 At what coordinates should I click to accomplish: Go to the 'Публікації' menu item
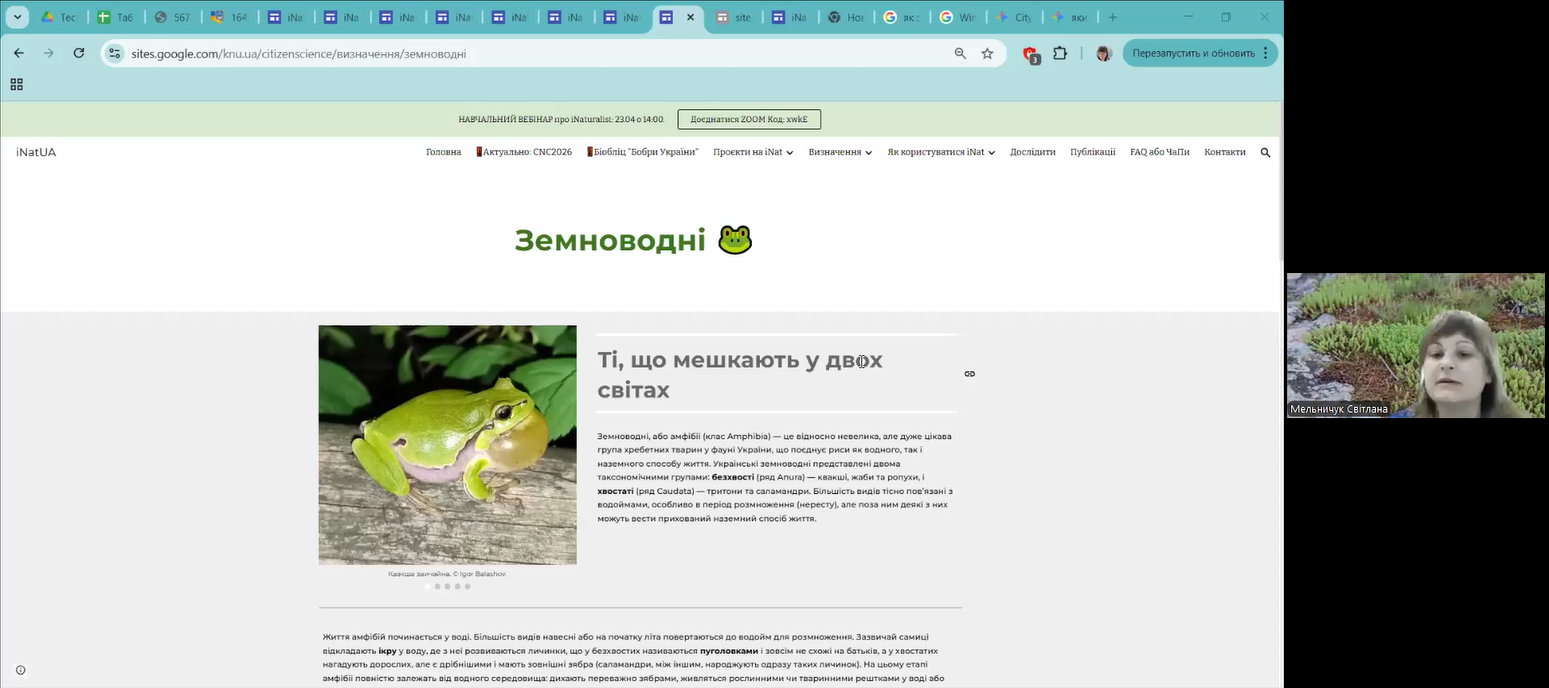(1092, 152)
